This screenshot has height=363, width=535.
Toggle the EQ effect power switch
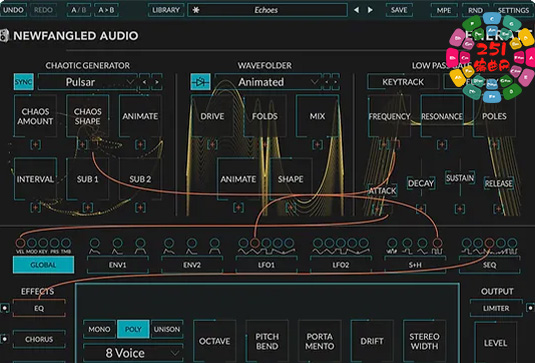tap(4, 308)
